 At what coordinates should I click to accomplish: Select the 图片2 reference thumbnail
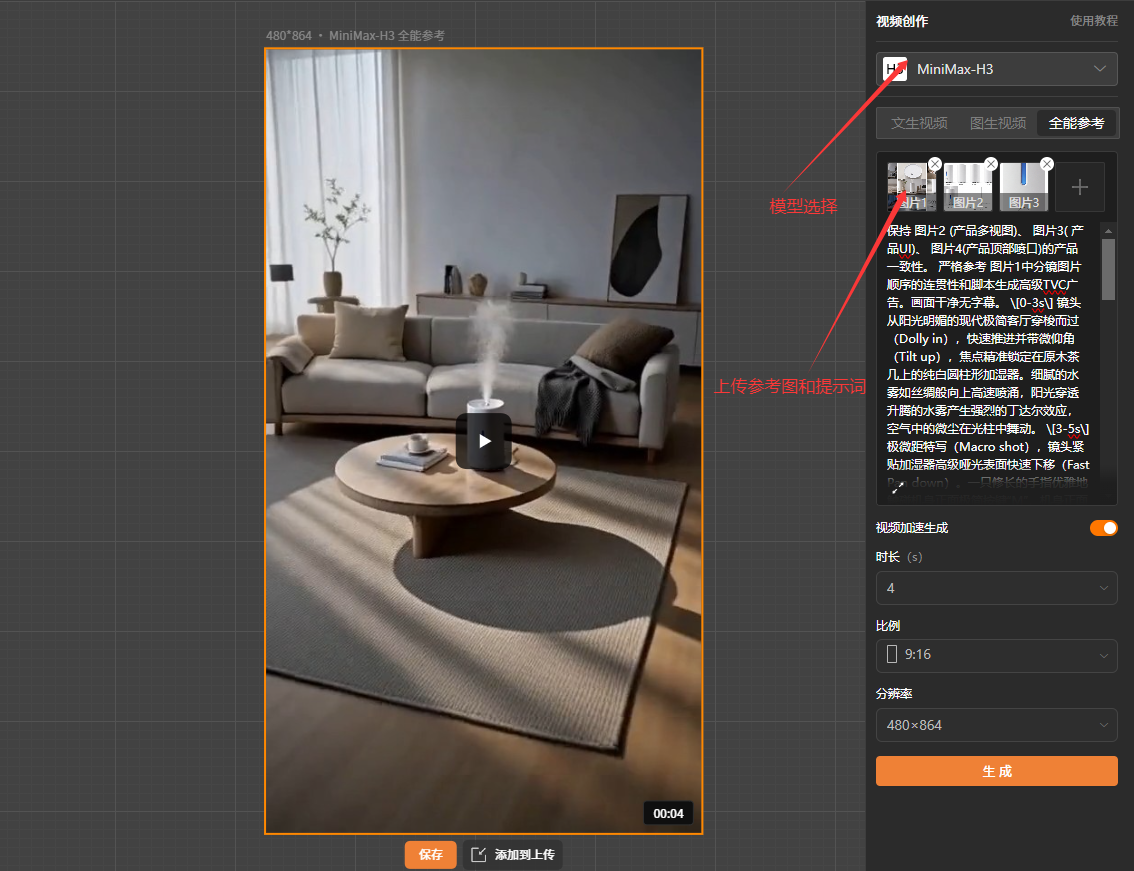click(968, 187)
